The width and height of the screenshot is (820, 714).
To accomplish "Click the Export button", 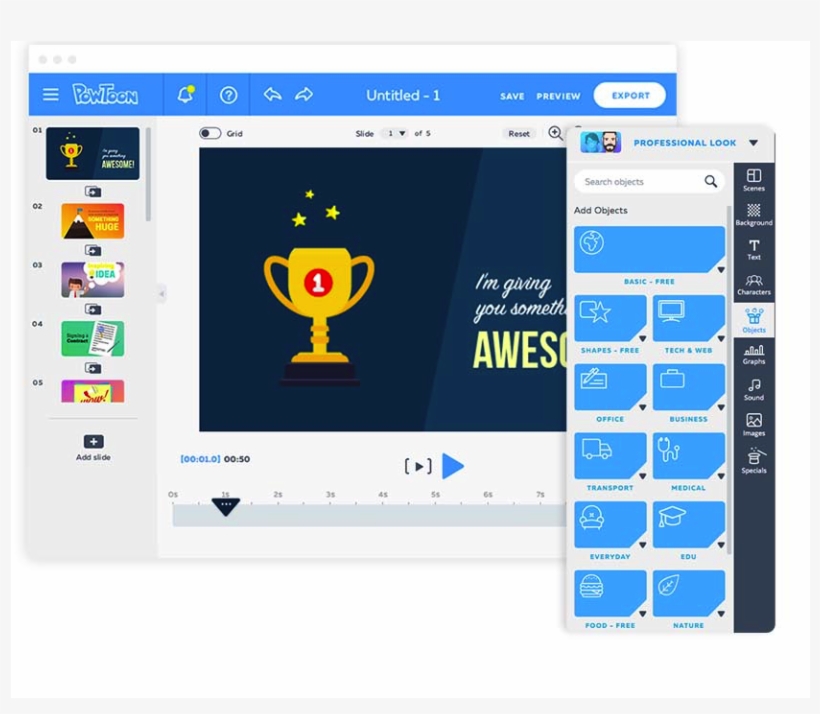I will pos(630,95).
